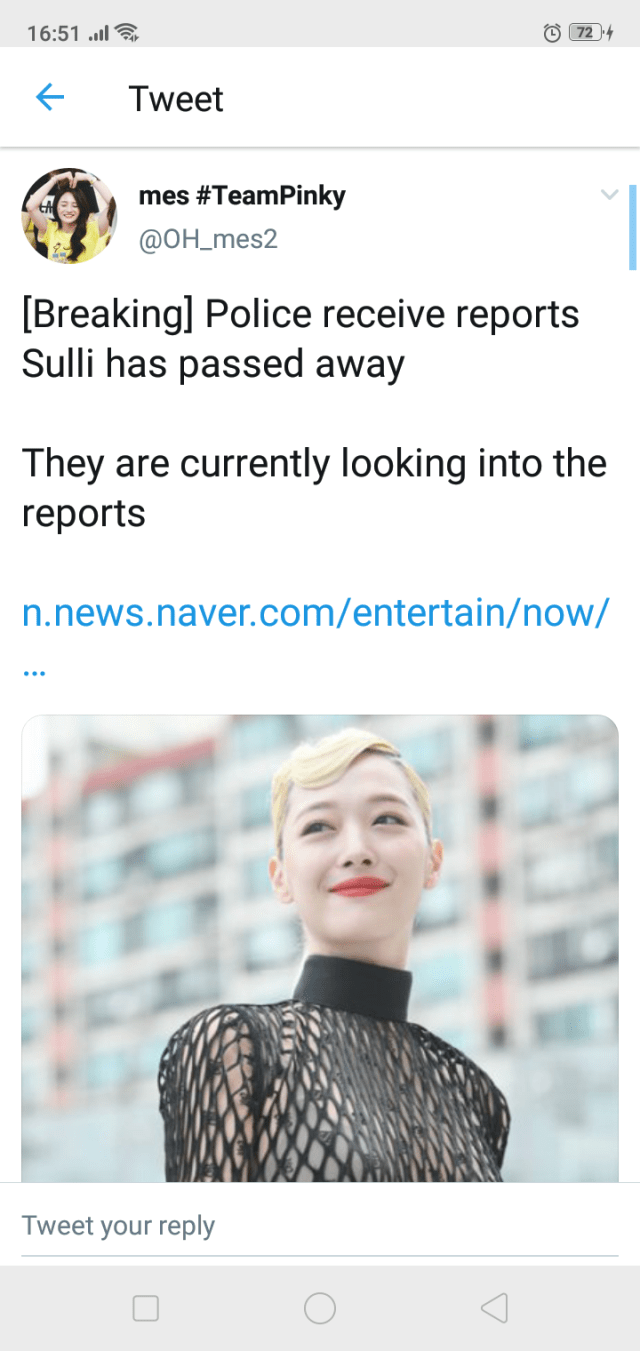
Task: Tap the cellular signal bars icon
Action: coord(98,34)
